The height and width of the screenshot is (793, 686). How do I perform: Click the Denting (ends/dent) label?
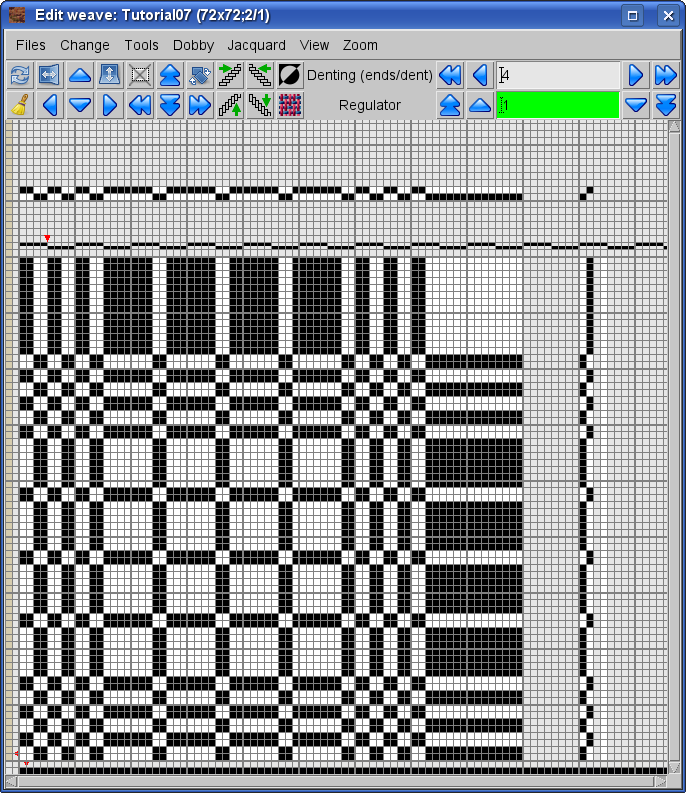(x=370, y=75)
